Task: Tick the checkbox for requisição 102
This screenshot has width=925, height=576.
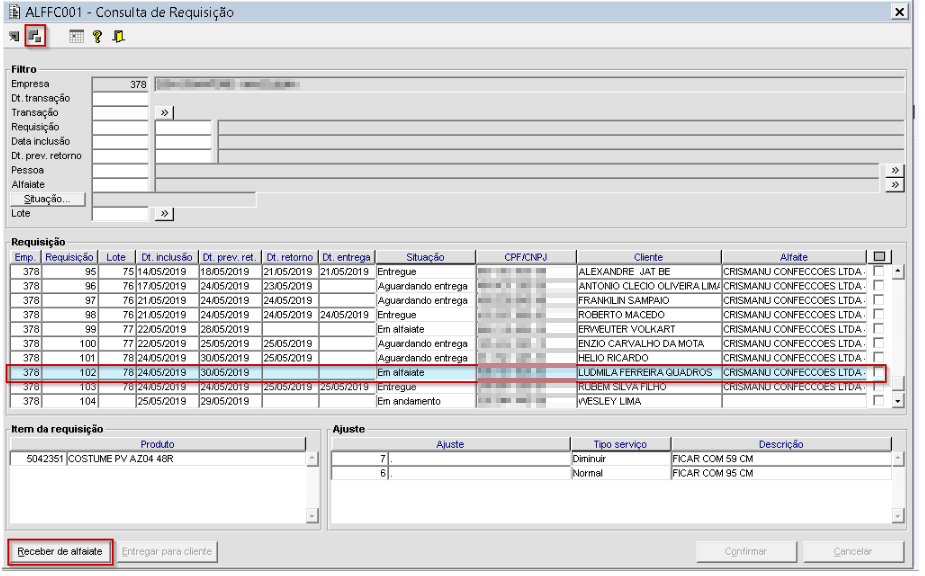Action: (878, 372)
